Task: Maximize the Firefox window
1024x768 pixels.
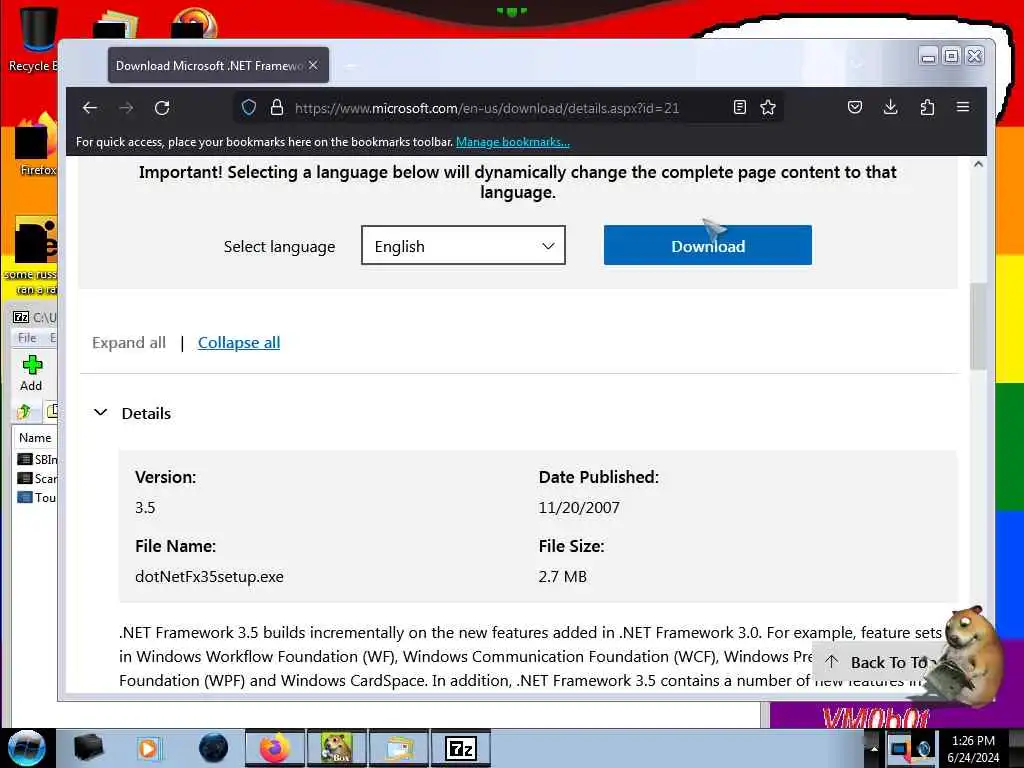Action: 952,57
